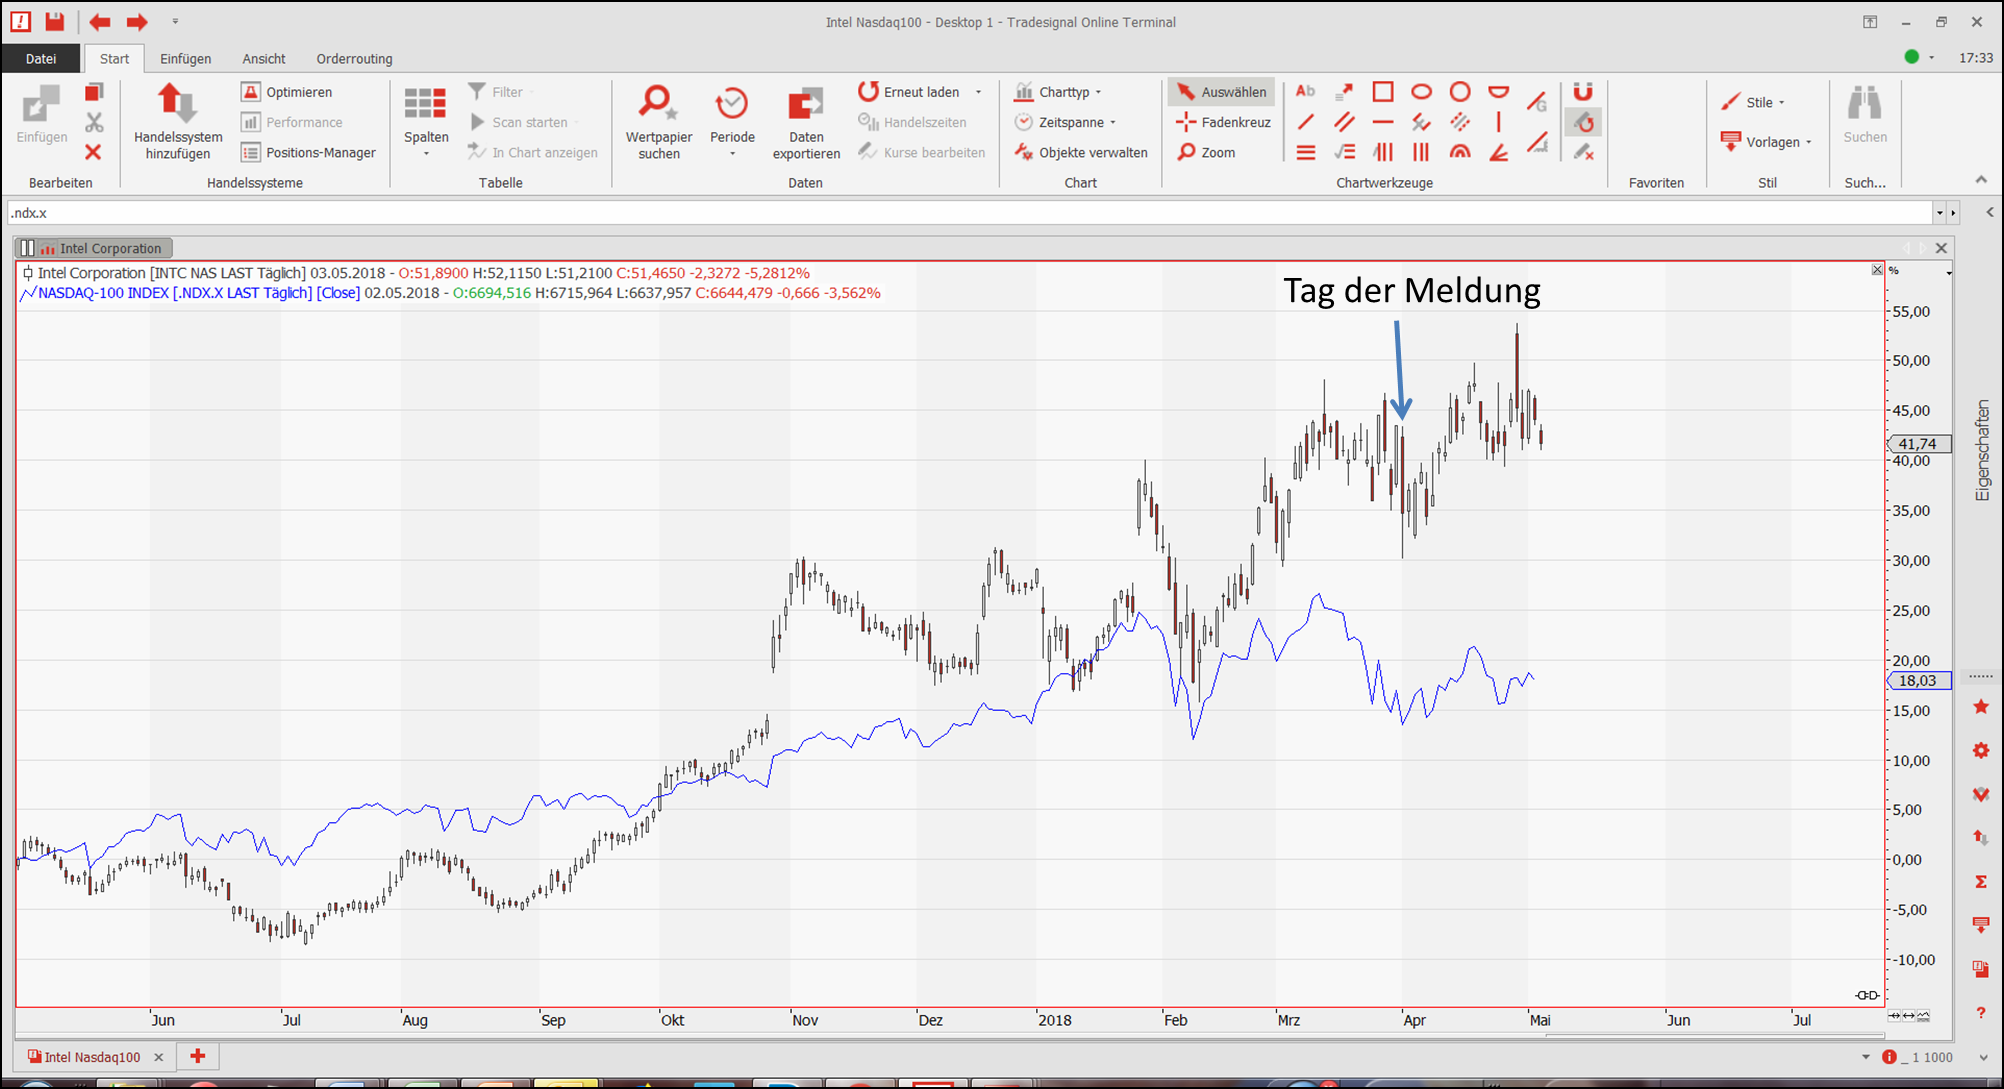Image resolution: width=2004 pixels, height=1089 pixels.
Task: Click Objekte verwalten button
Action: tap(1081, 152)
